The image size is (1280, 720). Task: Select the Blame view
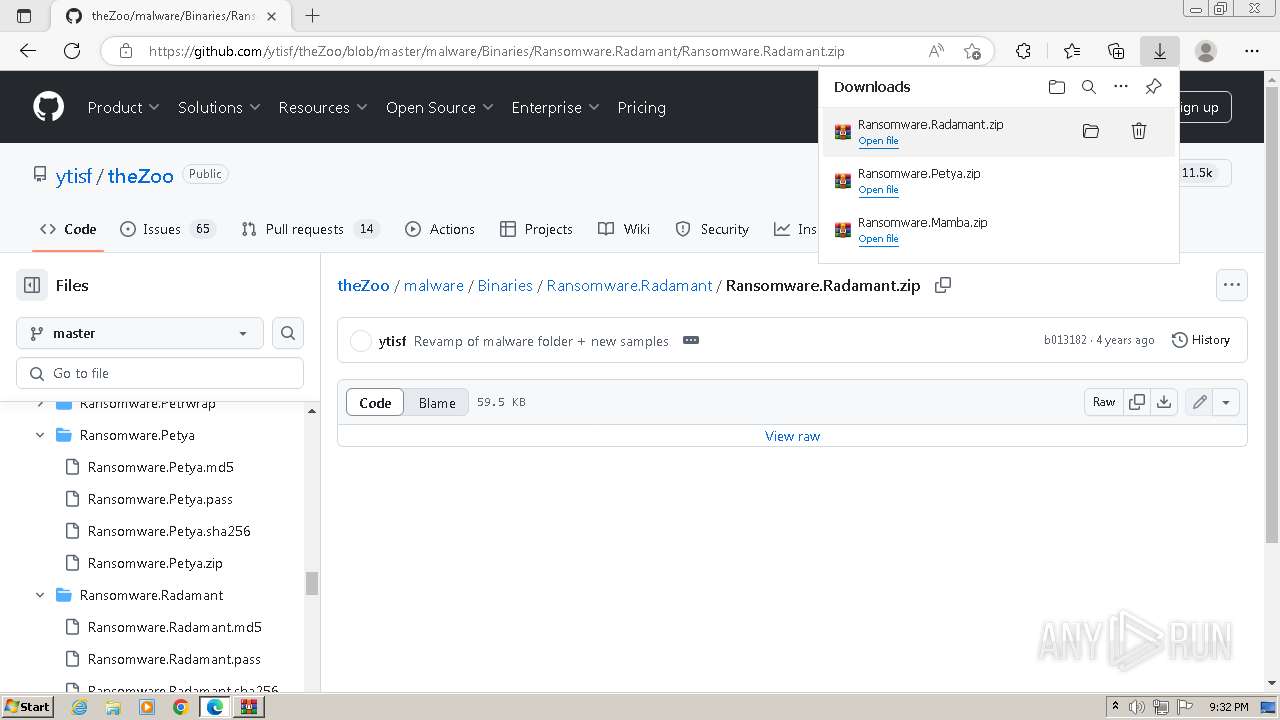[437, 402]
